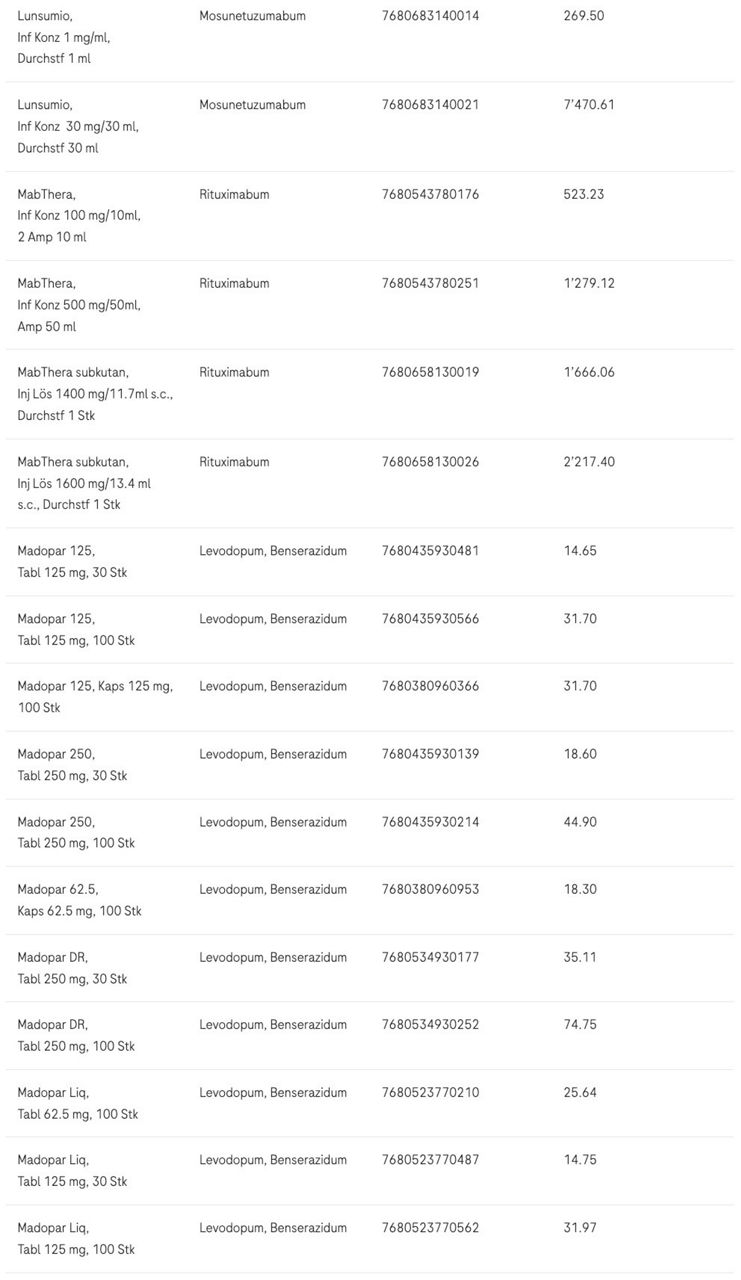Select Madopar Liq Tabl 125 mg 30 Stk

[x=72, y=1171]
